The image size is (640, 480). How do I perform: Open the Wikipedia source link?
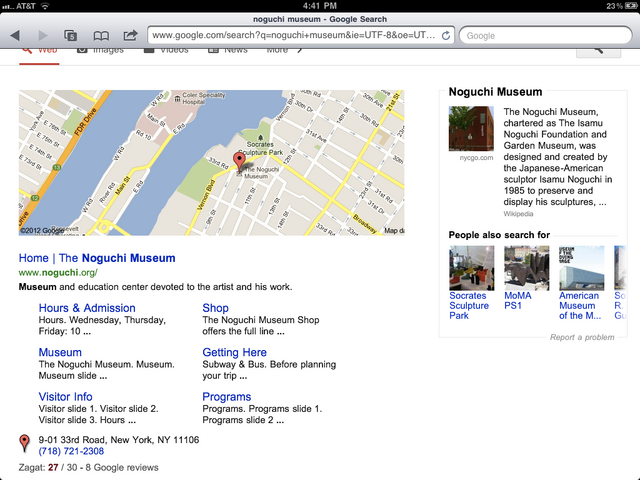click(518, 214)
